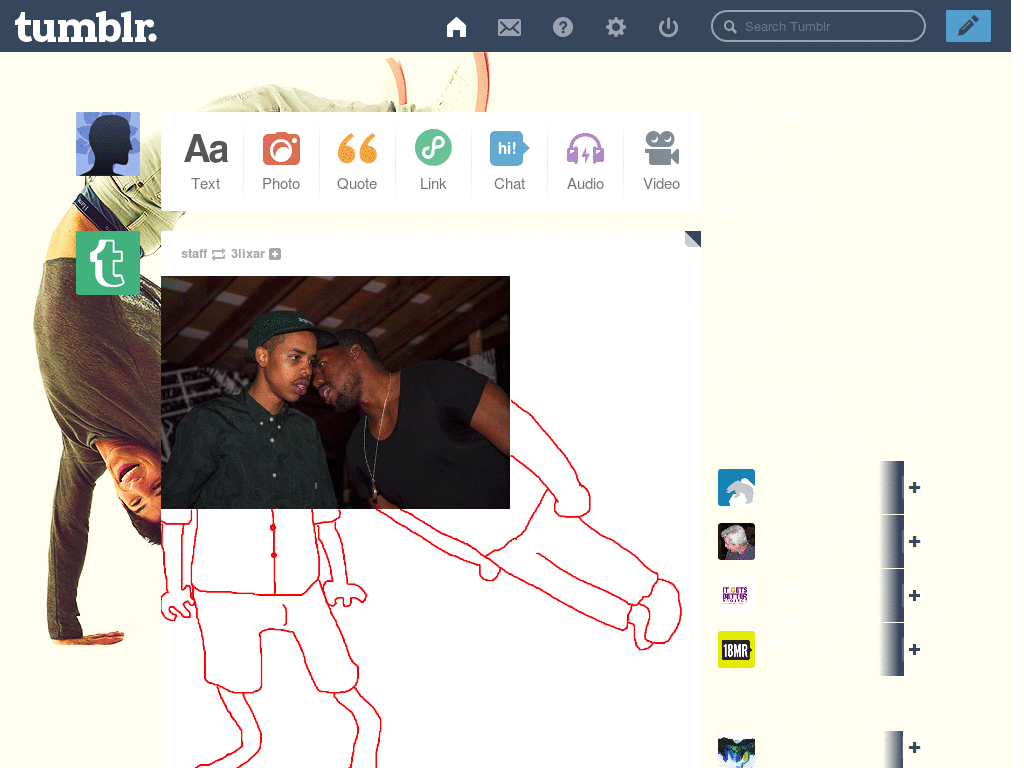
Task: Open the reblogged photo of two men
Action: (x=335, y=392)
